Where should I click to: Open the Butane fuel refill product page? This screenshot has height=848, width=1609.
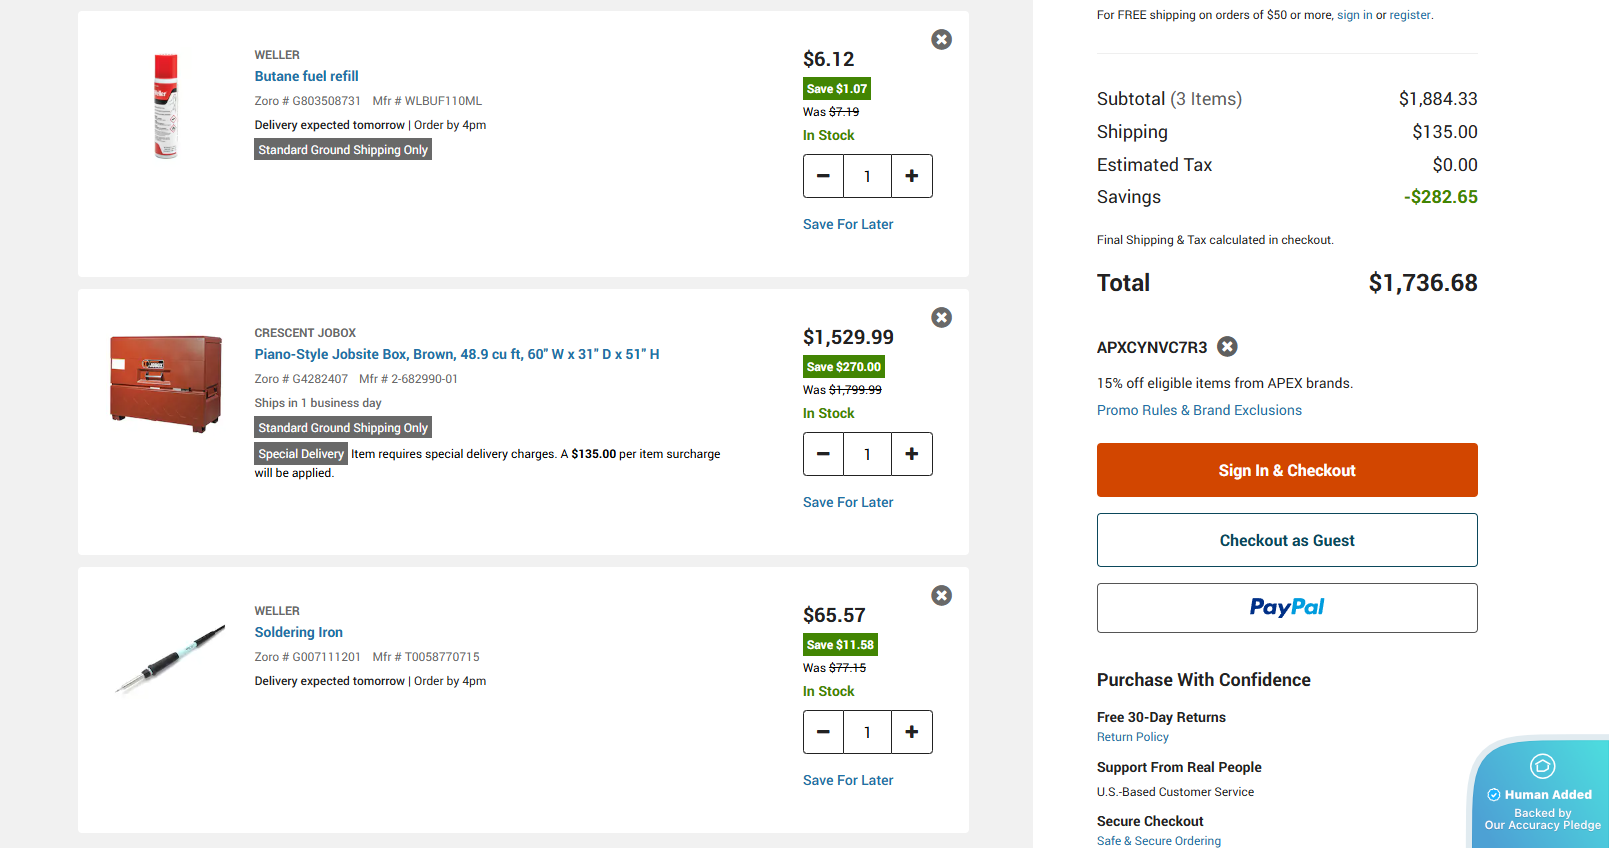click(306, 76)
